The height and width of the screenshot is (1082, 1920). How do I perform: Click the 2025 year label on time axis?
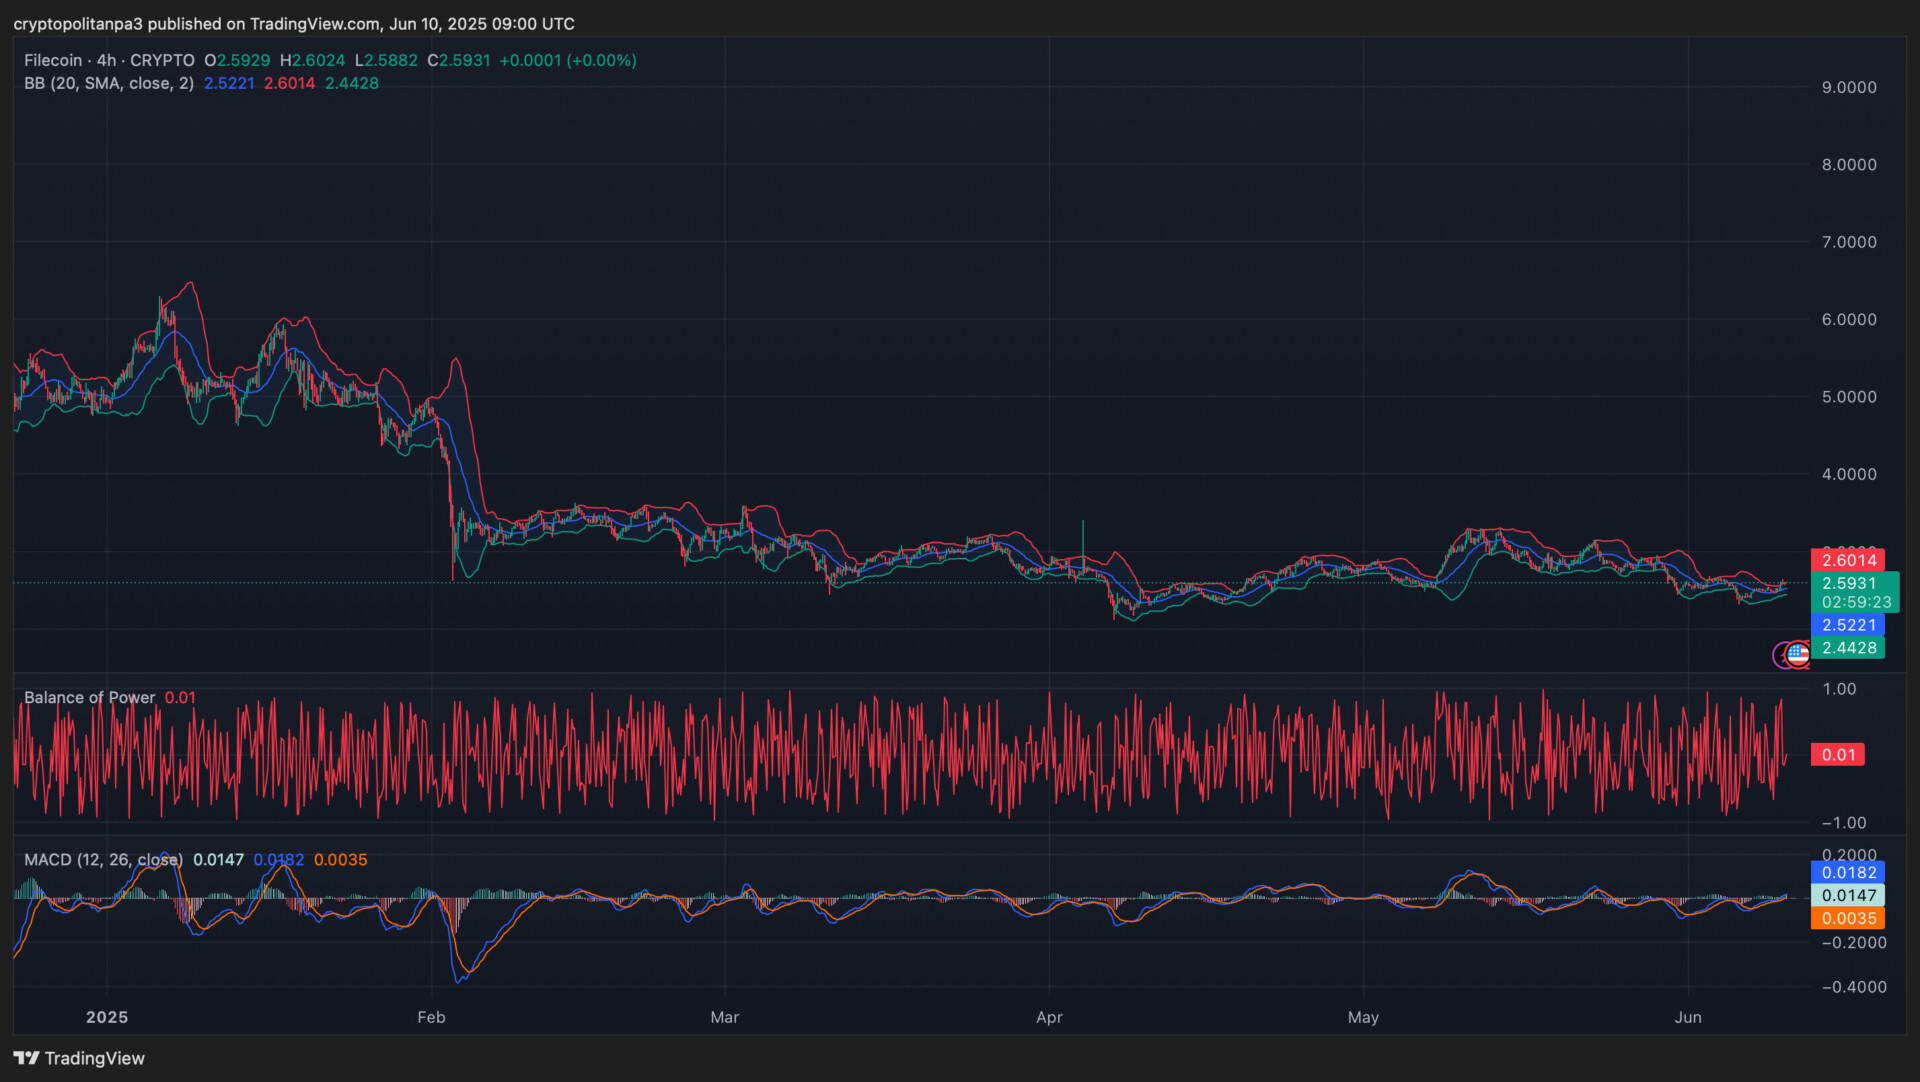click(x=107, y=1017)
